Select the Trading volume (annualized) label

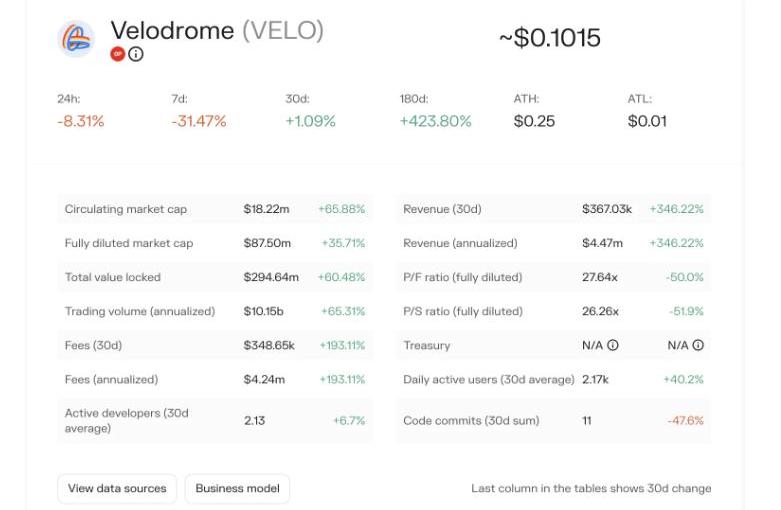point(140,311)
